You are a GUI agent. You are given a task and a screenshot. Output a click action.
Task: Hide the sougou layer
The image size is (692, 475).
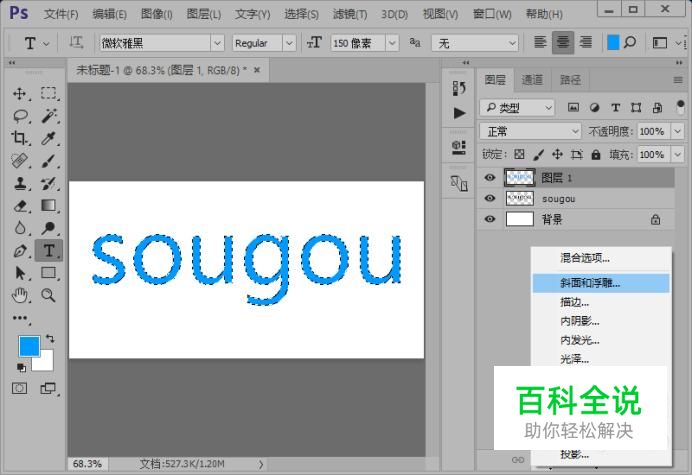click(x=489, y=198)
